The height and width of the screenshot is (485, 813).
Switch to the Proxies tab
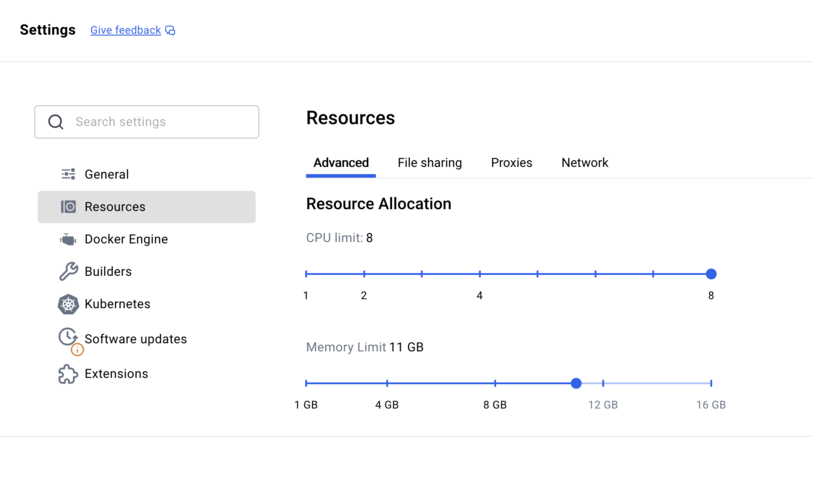pyautogui.click(x=512, y=163)
